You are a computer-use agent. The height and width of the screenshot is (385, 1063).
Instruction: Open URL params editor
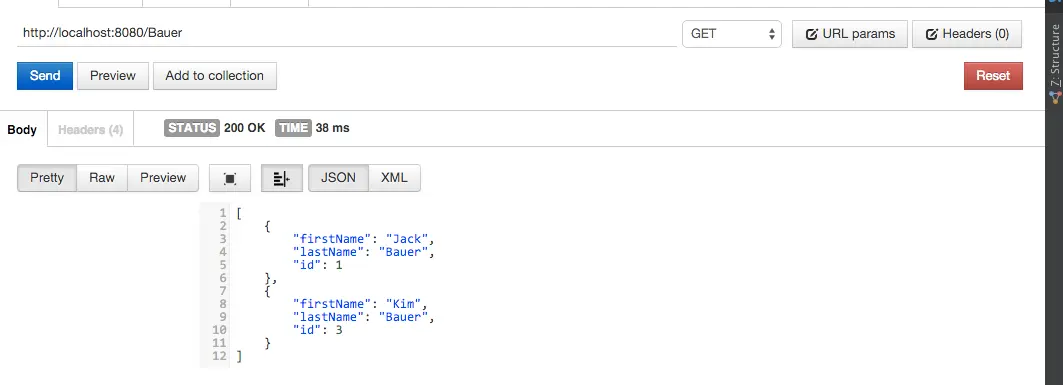(x=849, y=34)
